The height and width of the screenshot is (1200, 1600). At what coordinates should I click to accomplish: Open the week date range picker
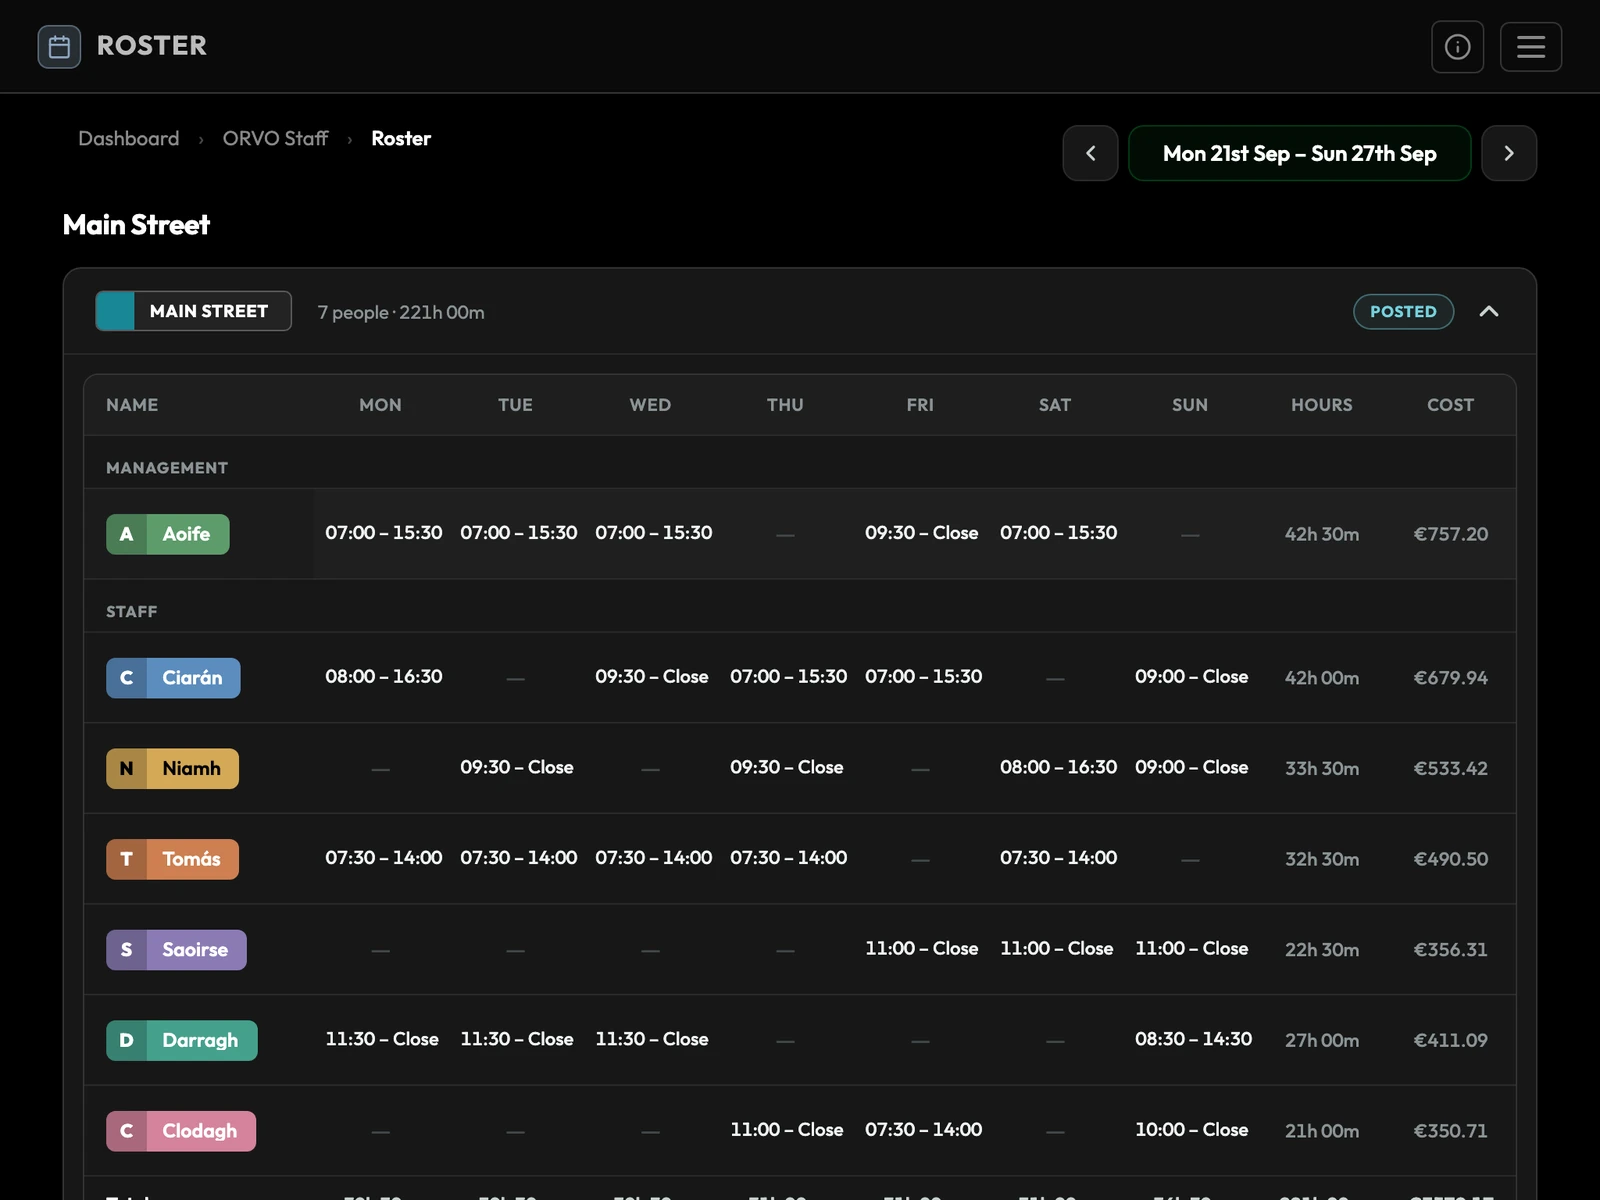tap(1299, 153)
